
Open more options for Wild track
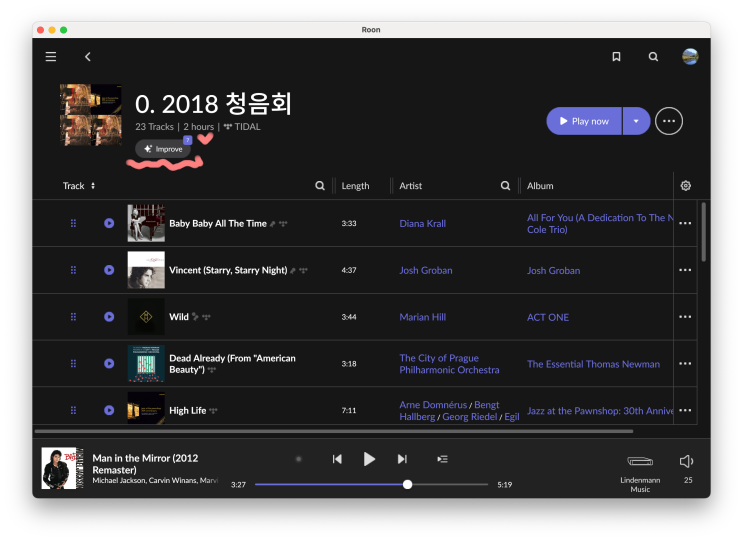tap(685, 316)
